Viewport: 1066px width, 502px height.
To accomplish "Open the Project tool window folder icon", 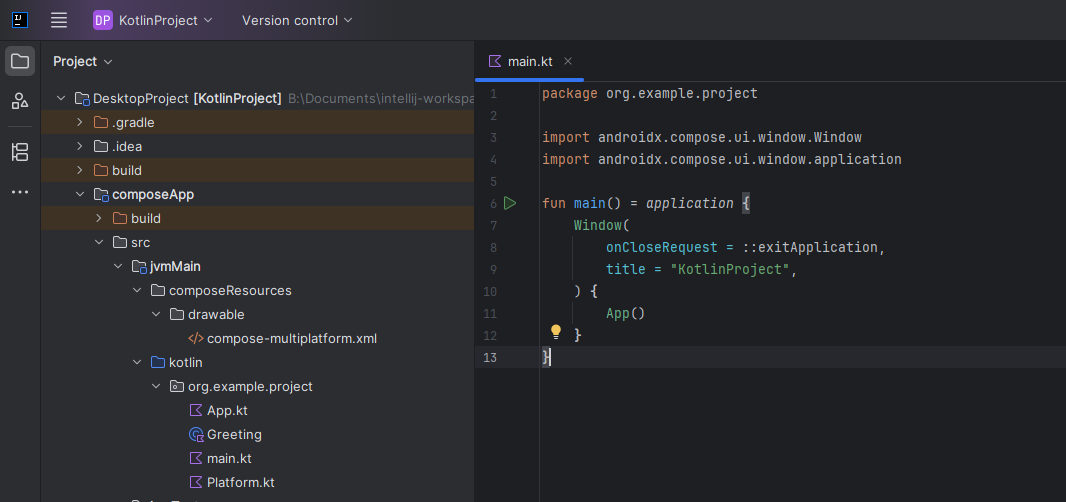I will coord(20,61).
